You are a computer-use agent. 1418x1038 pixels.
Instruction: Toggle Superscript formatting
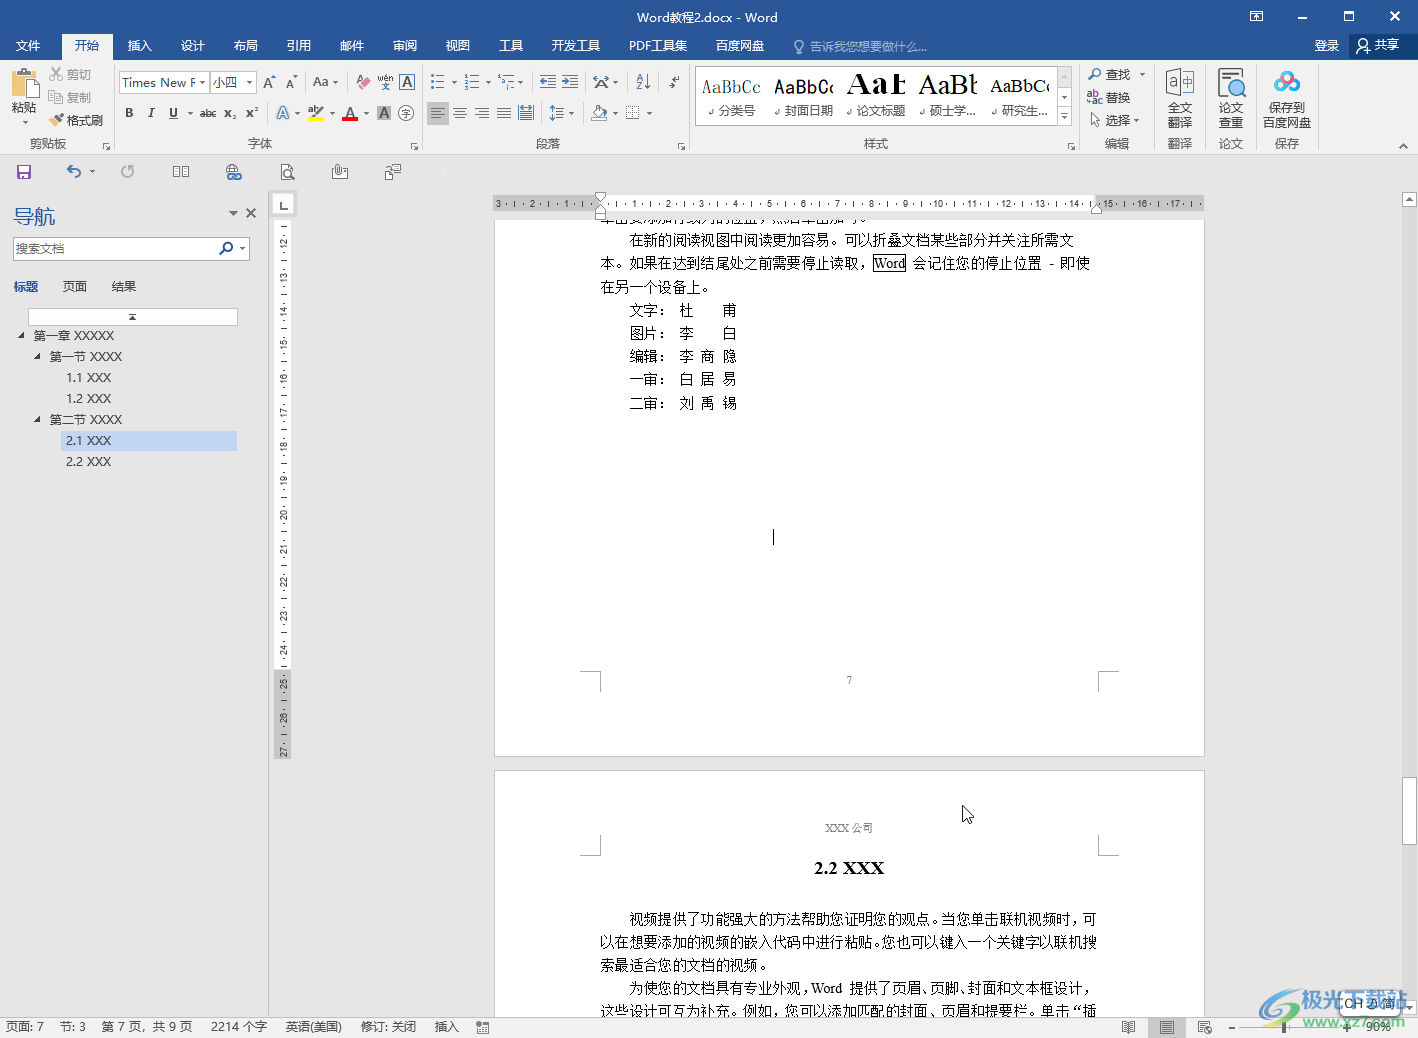(x=252, y=113)
